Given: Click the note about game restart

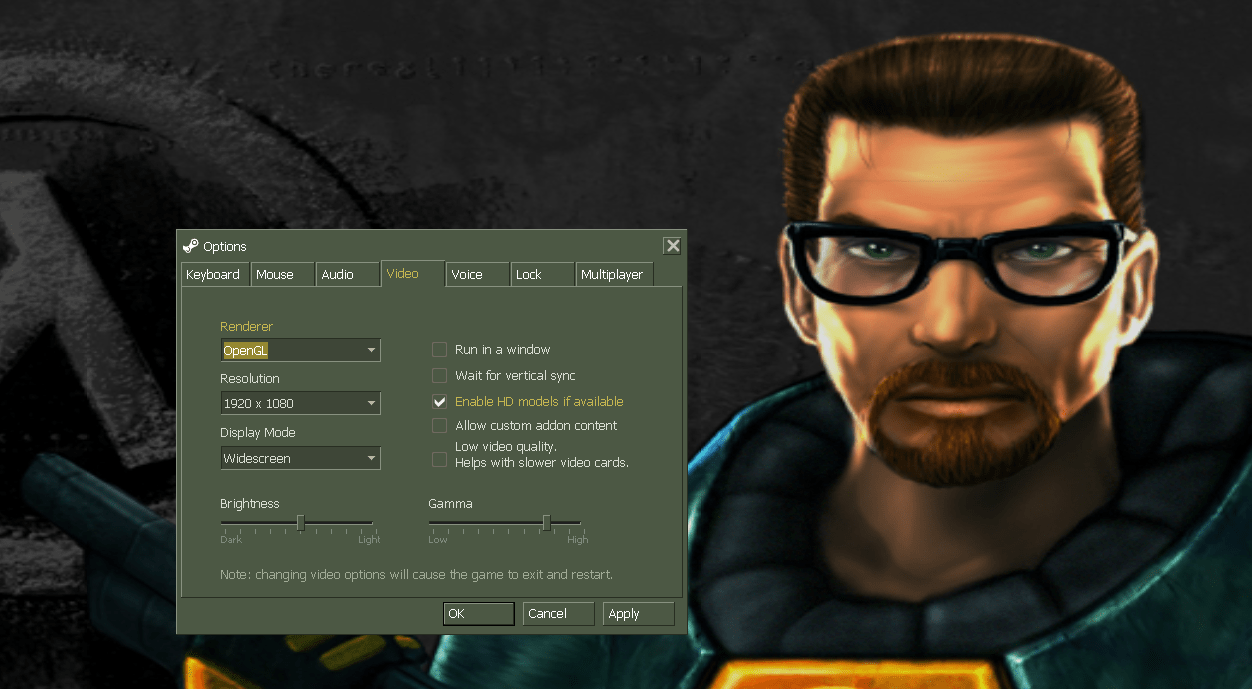Looking at the screenshot, I should coord(416,575).
